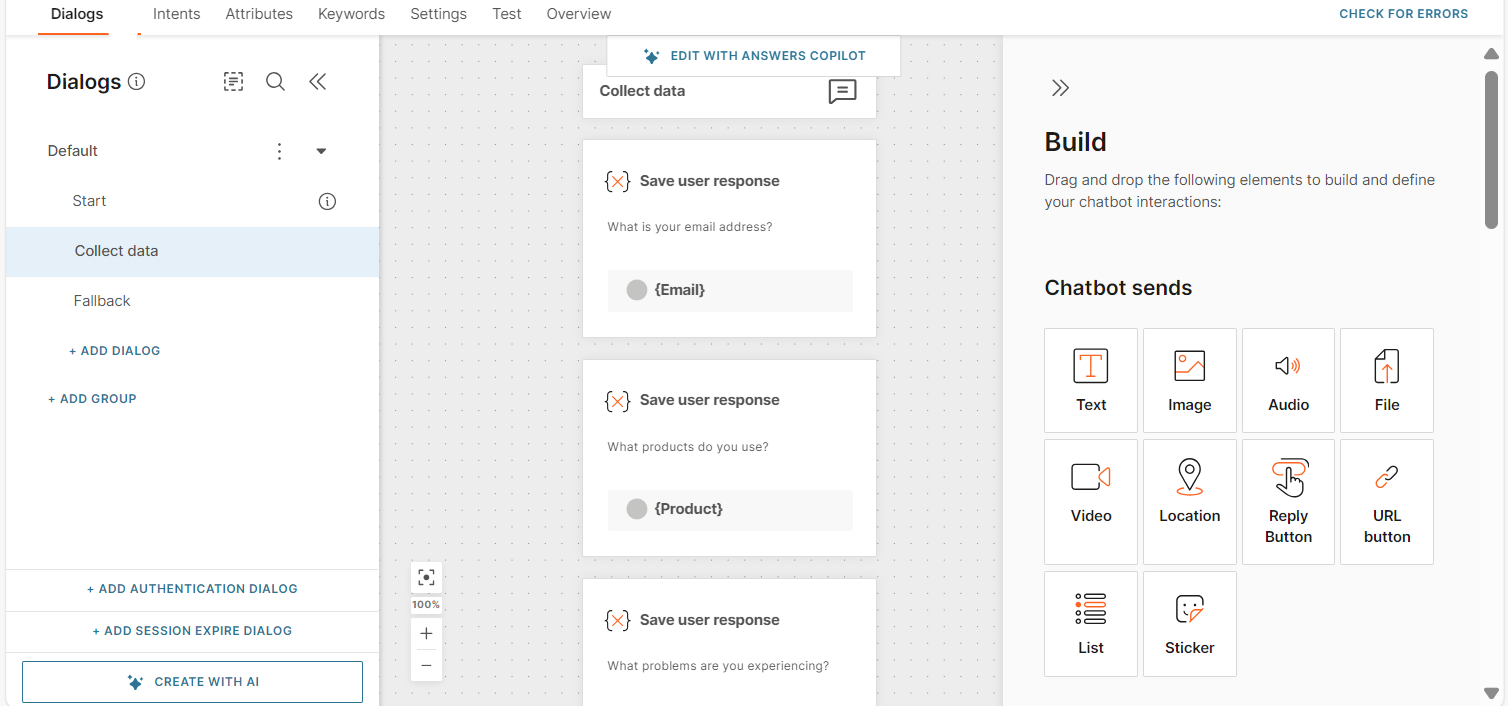Select the Image element icon
The width and height of the screenshot is (1508, 706).
(1189, 380)
